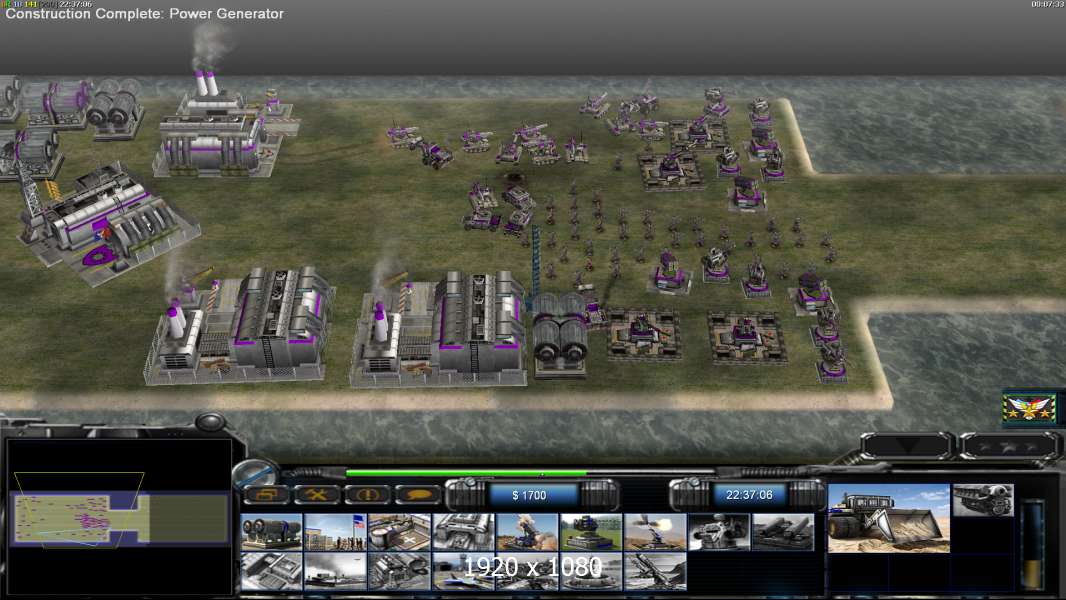Click the vertical power level meter
1066x600 pixels.
(x=1033, y=544)
